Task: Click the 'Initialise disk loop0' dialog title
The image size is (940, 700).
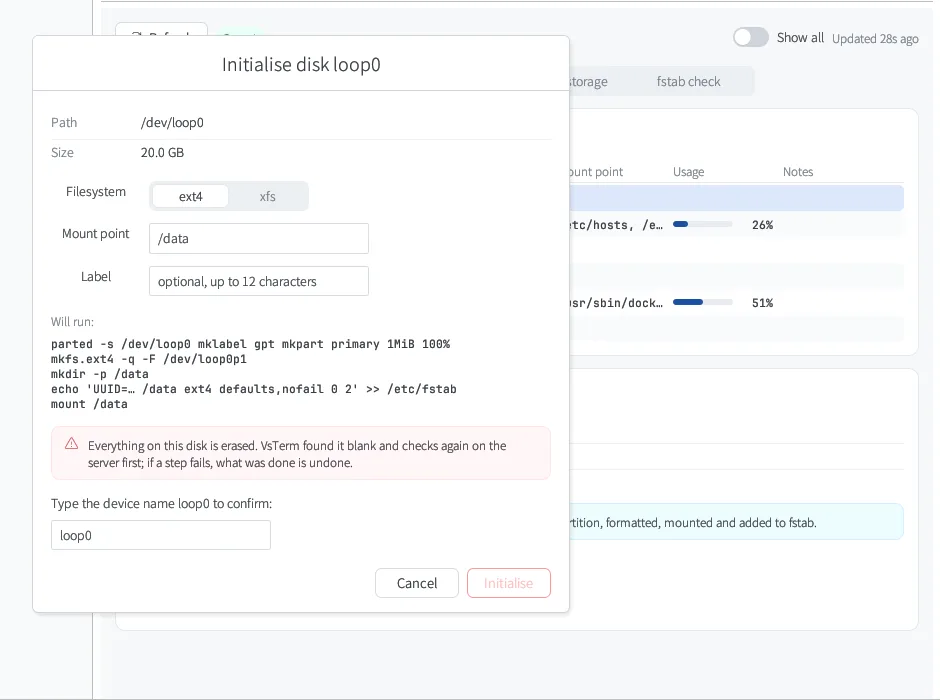Action: [301, 65]
